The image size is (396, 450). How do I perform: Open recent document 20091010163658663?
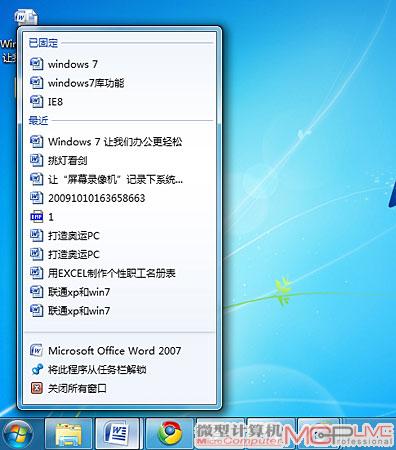tap(119, 198)
